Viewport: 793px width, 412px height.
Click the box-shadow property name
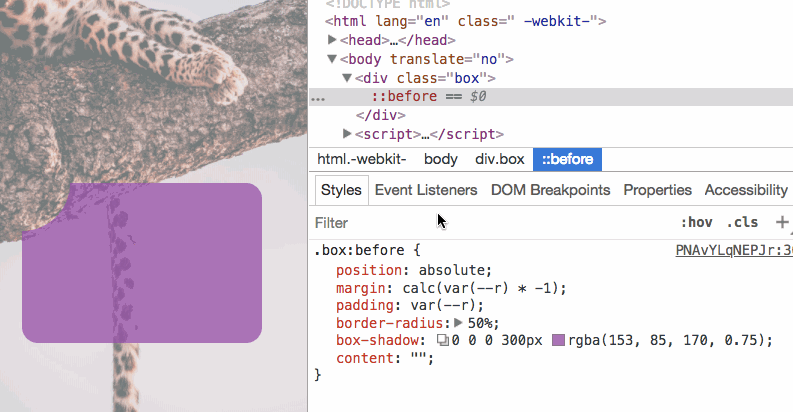pyautogui.click(x=377, y=340)
